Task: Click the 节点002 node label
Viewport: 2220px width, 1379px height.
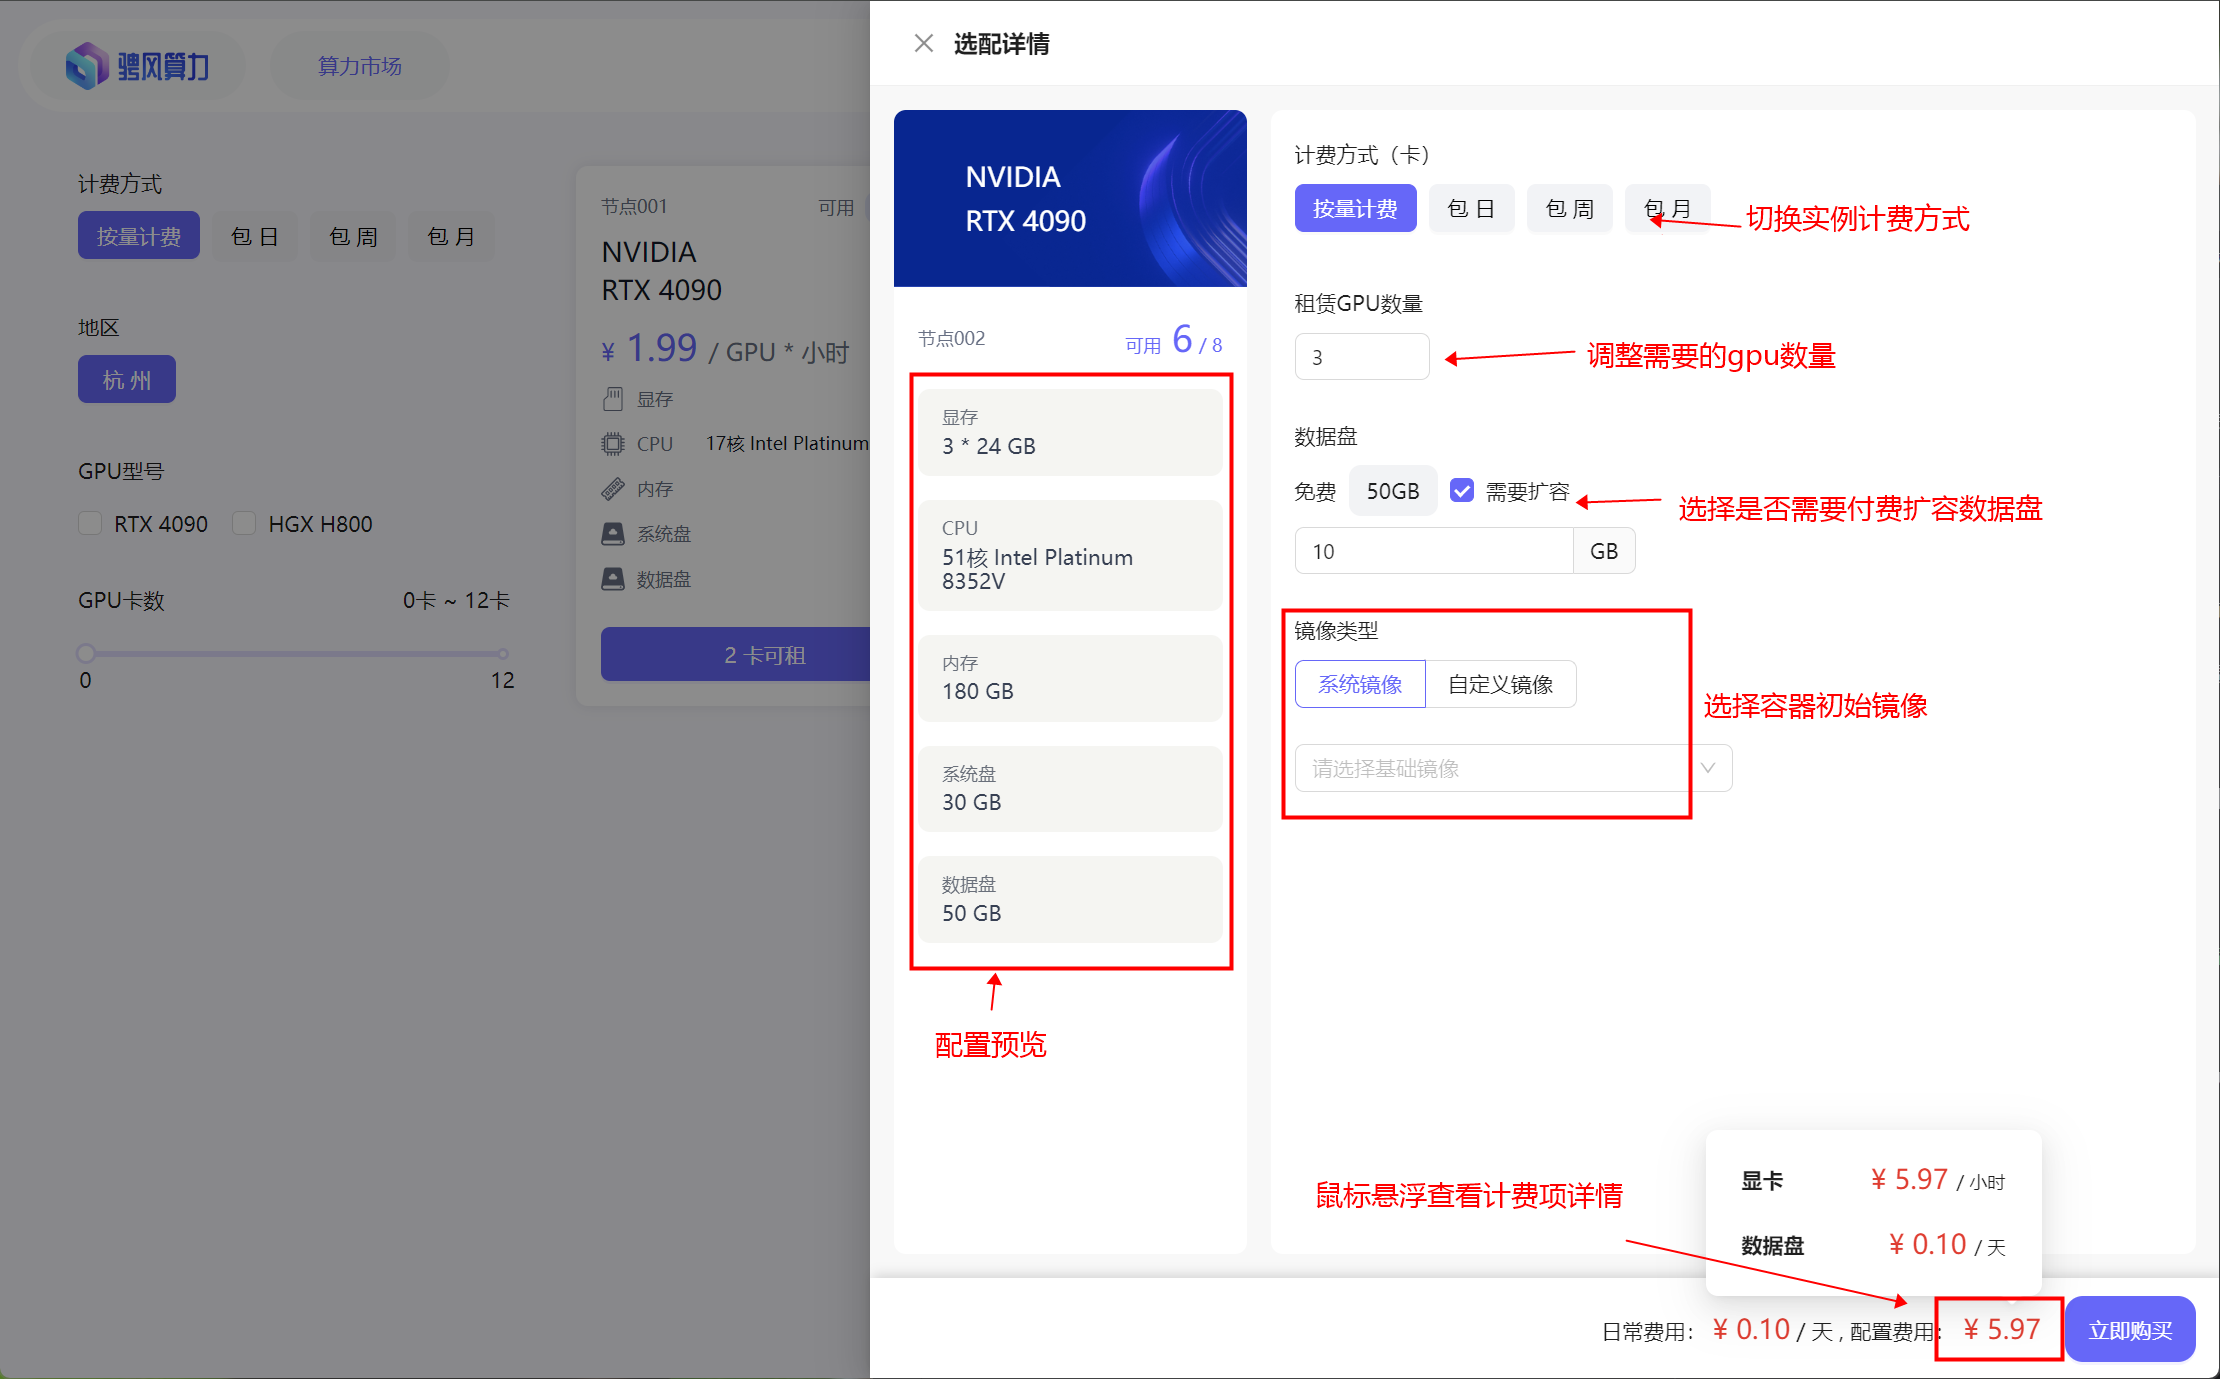Action: (951, 339)
